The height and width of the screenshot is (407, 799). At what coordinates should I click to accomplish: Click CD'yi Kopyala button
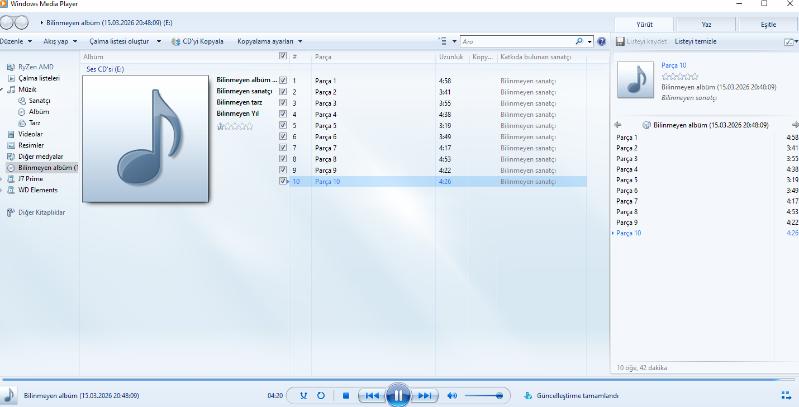click(198, 41)
